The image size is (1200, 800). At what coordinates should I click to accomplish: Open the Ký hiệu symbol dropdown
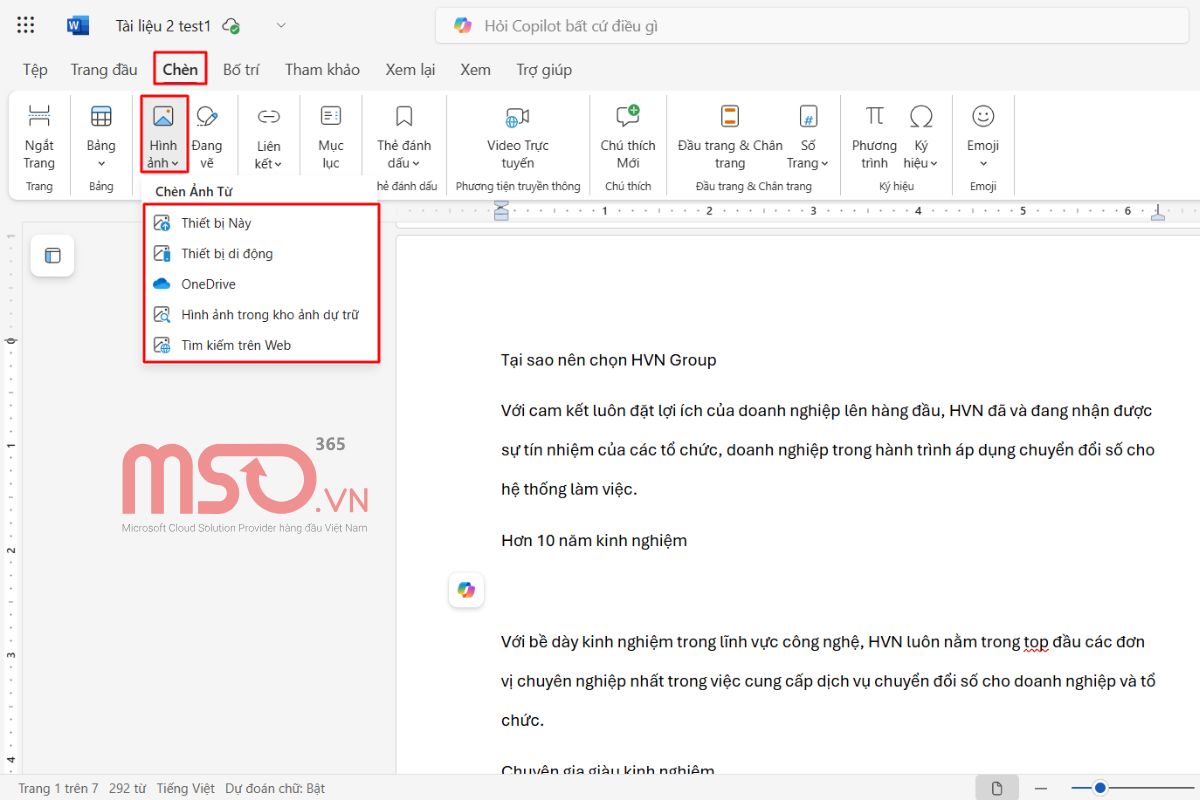(x=921, y=137)
